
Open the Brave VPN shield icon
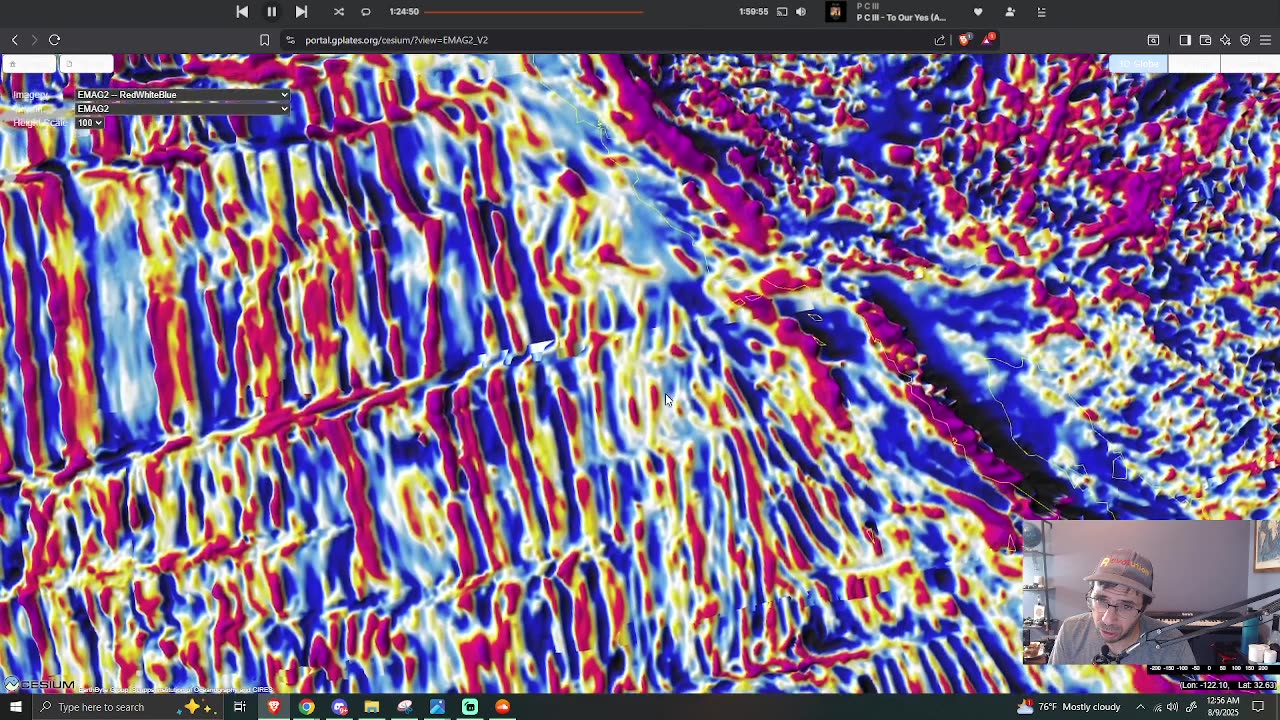tap(1245, 40)
